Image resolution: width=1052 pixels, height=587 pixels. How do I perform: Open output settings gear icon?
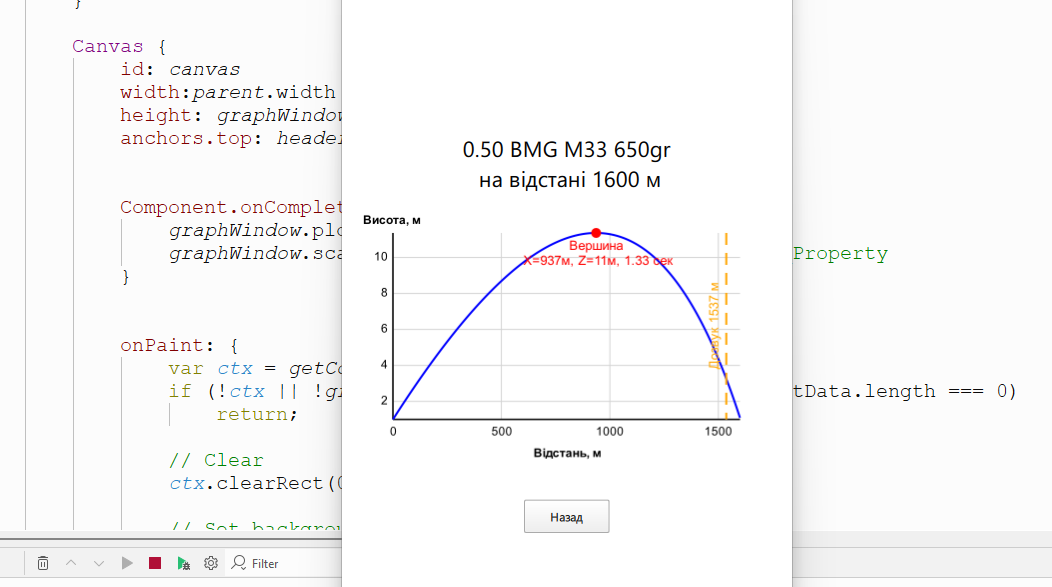(211, 563)
